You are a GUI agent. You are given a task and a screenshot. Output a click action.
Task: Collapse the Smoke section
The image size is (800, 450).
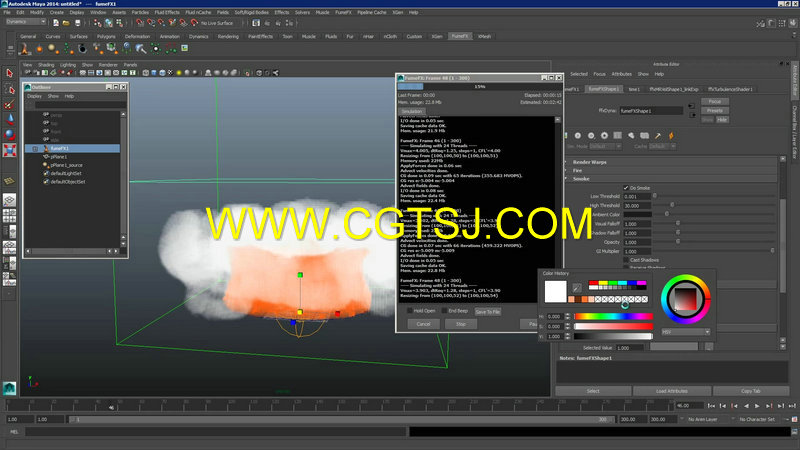coord(581,179)
